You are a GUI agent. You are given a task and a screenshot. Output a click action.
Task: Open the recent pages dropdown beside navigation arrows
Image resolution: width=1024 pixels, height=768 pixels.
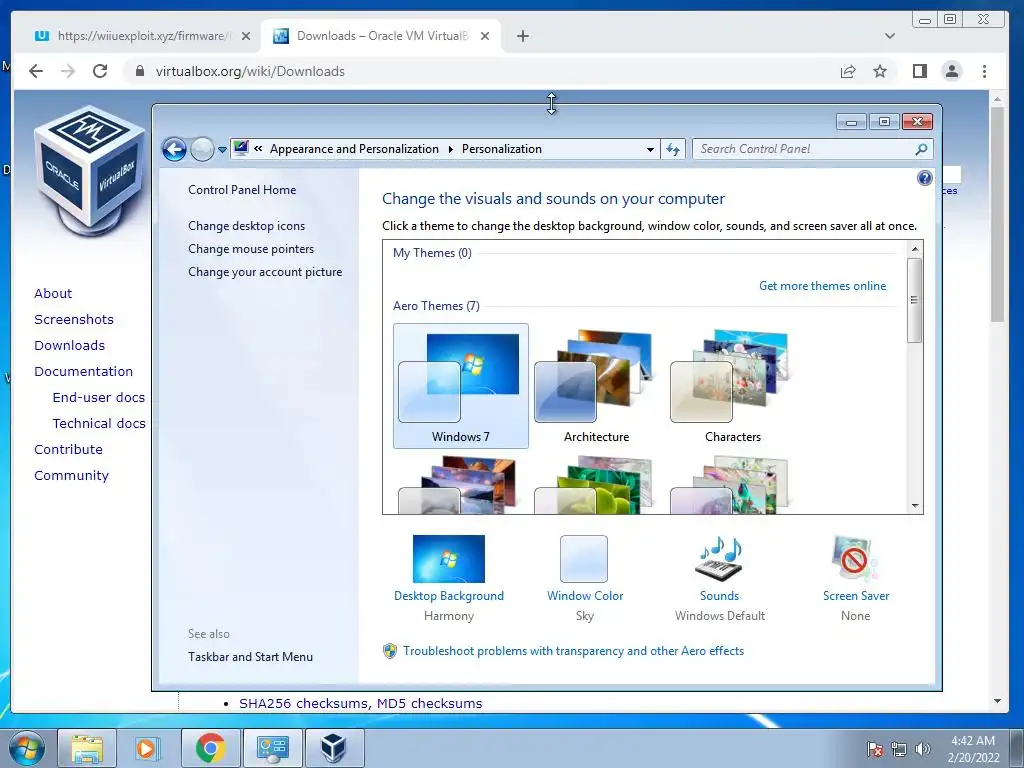point(222,150)
